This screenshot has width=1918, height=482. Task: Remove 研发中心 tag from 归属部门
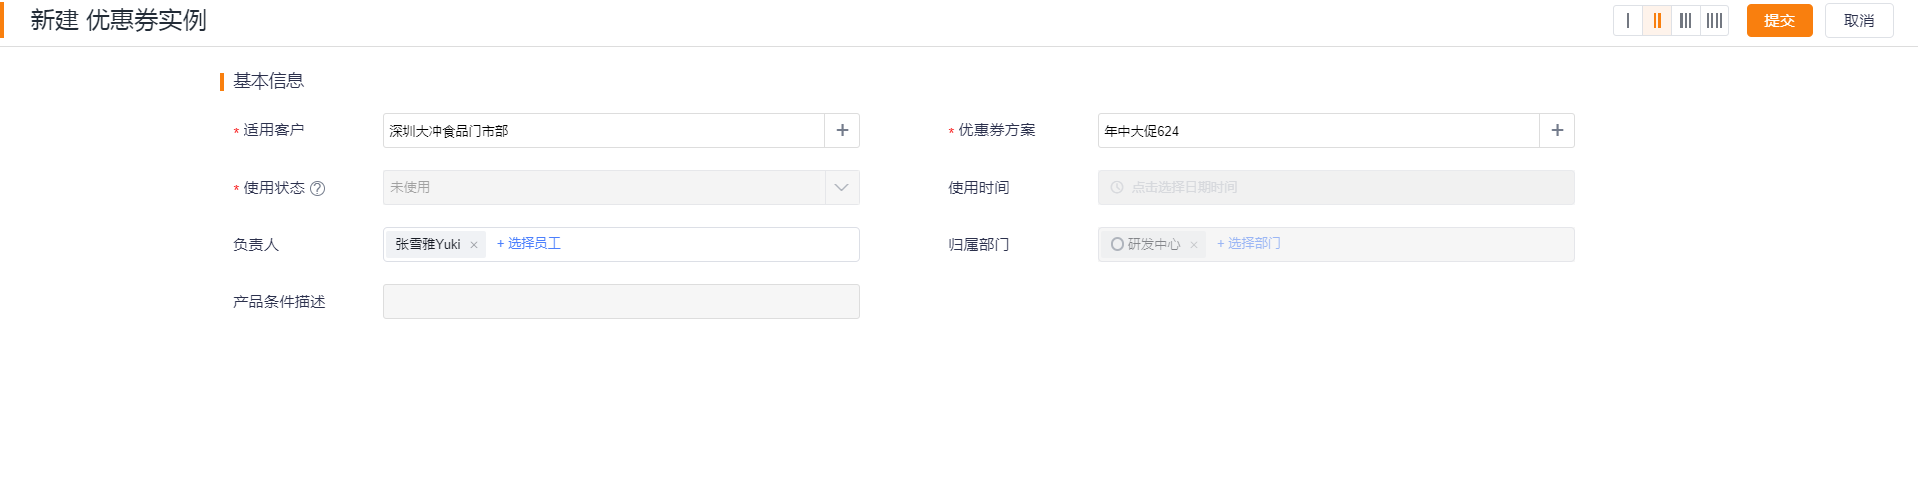(x=1193, y=245)
